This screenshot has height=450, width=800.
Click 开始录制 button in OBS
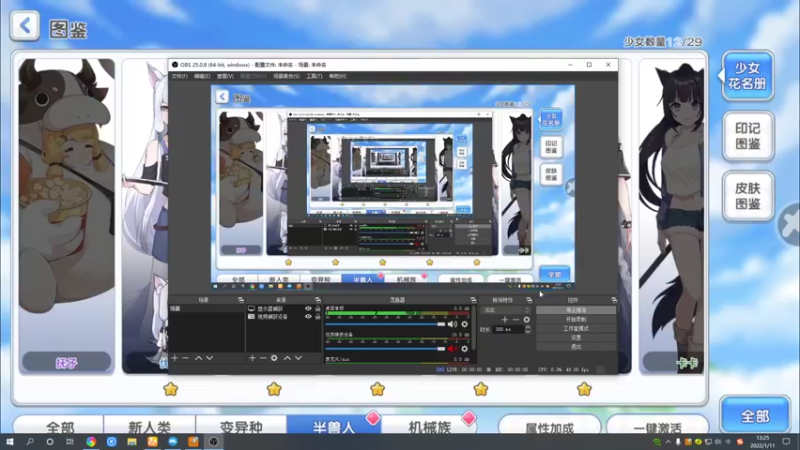point(576,319)
